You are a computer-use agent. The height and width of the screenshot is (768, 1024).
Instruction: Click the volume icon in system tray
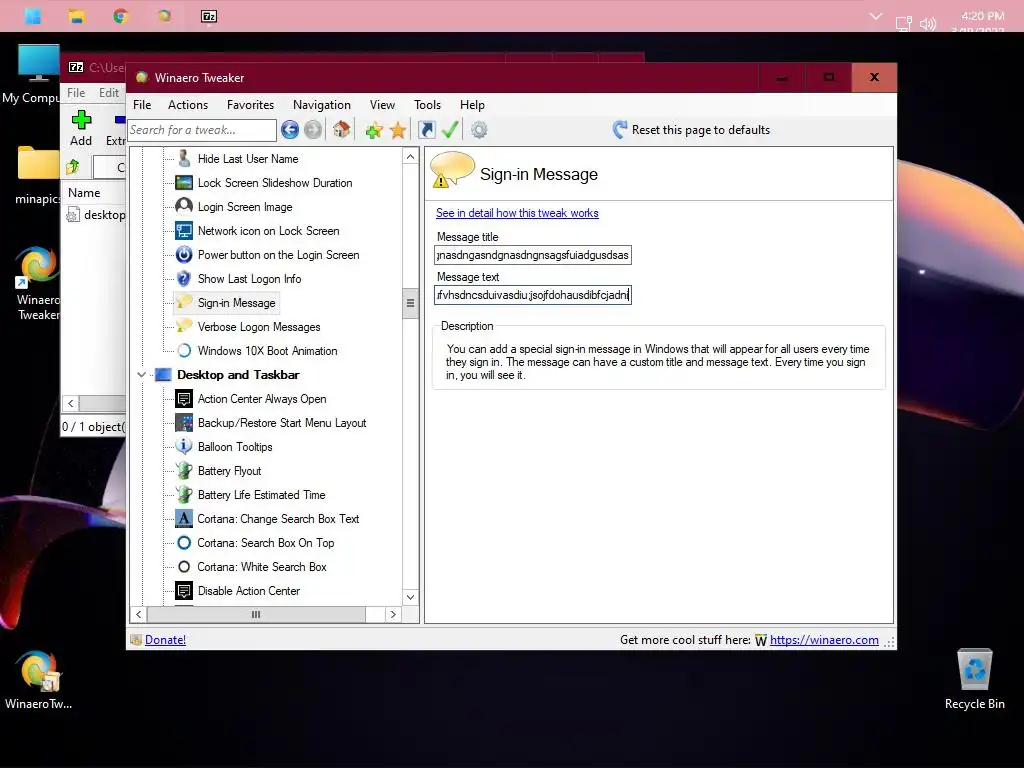[927, 24]
